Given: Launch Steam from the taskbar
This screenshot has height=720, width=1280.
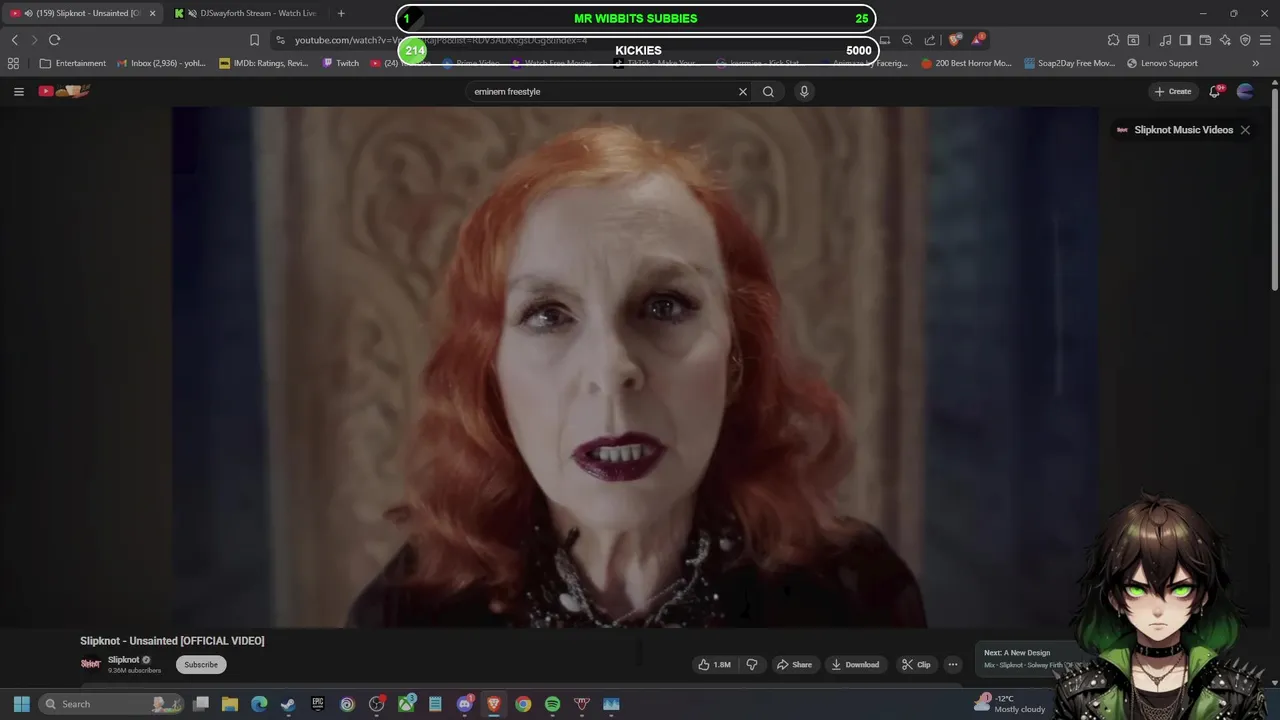Looking at the screenshot, I should click(x=288, y=704).
